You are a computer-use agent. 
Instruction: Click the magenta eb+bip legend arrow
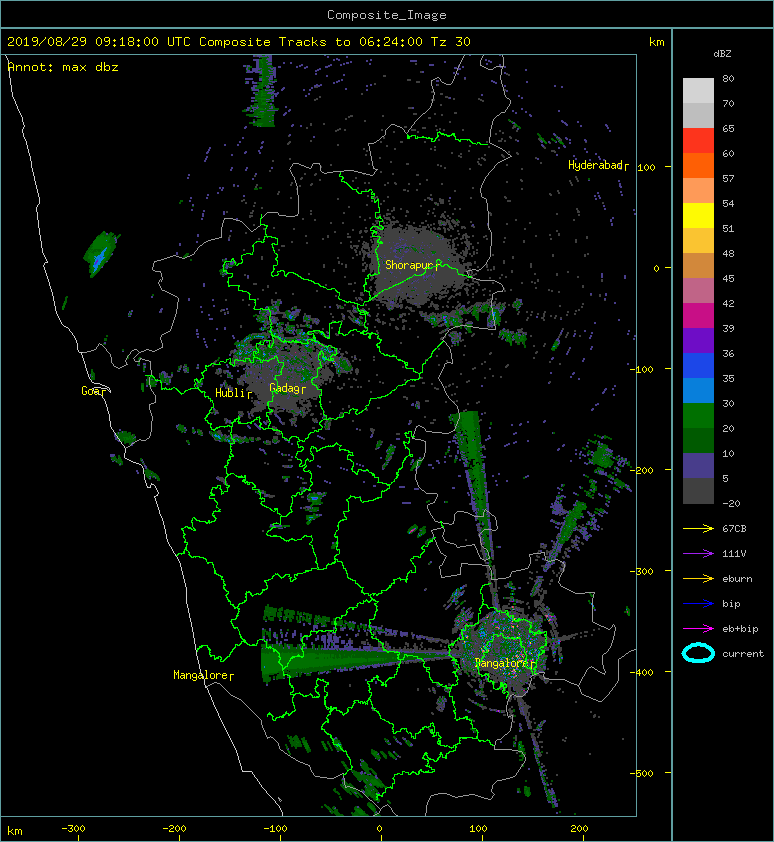698,628
